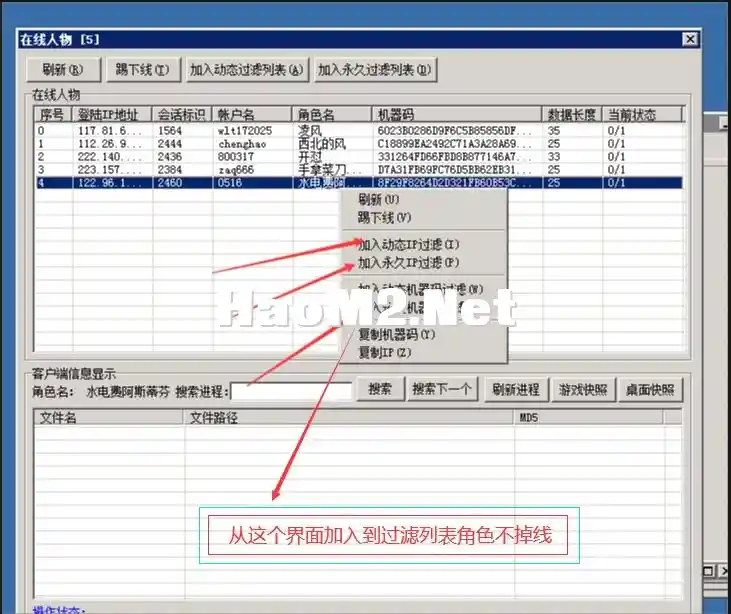
Task: Click 加入动态过滤列表(A) button
Action: tap(247, 70)
